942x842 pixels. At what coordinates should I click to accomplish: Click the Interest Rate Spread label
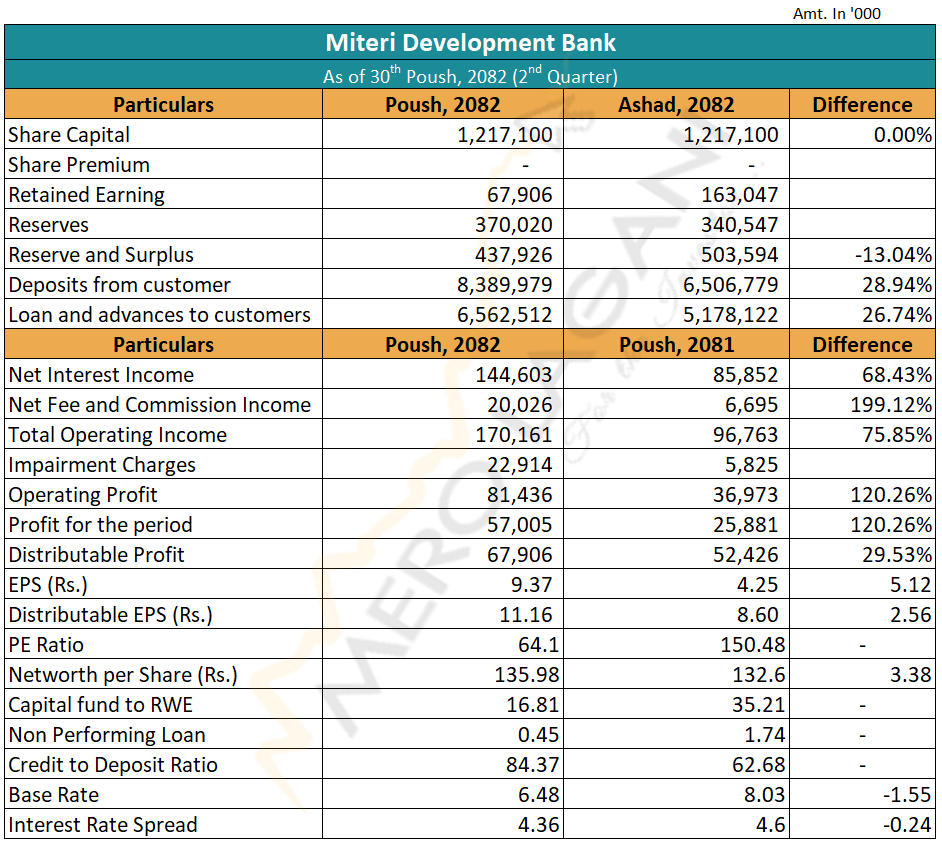point(103,825)
